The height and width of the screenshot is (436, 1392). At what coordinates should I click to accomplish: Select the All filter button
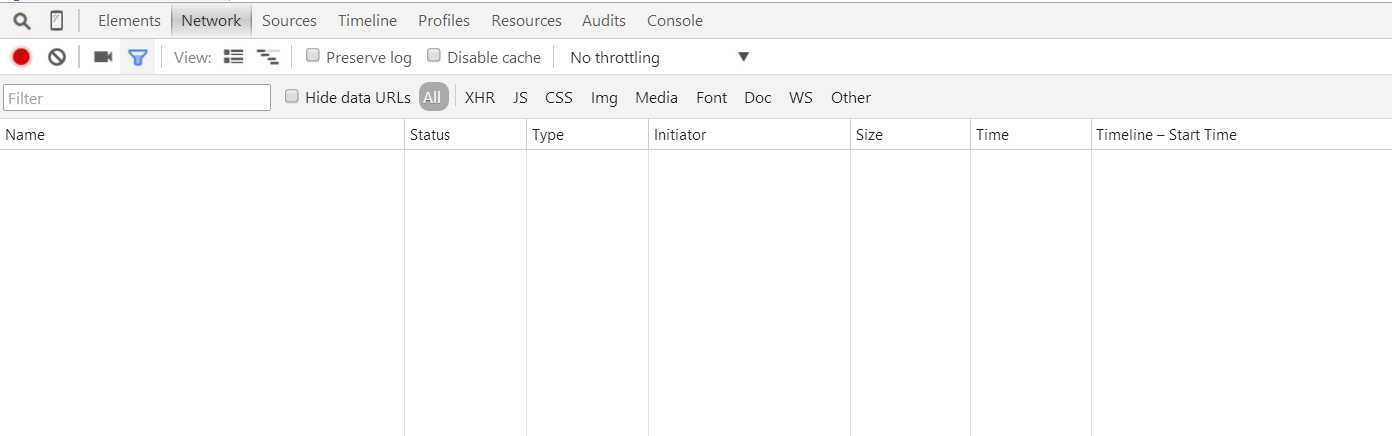432,97
